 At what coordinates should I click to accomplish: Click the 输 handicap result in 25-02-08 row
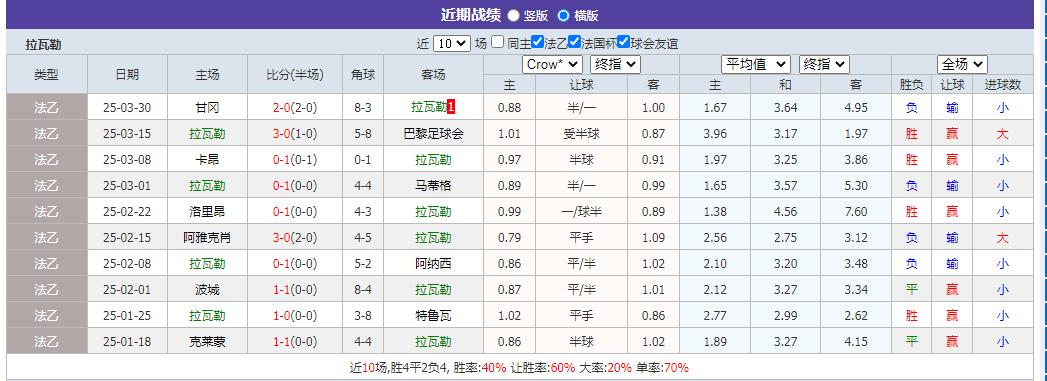pos(952,264)
